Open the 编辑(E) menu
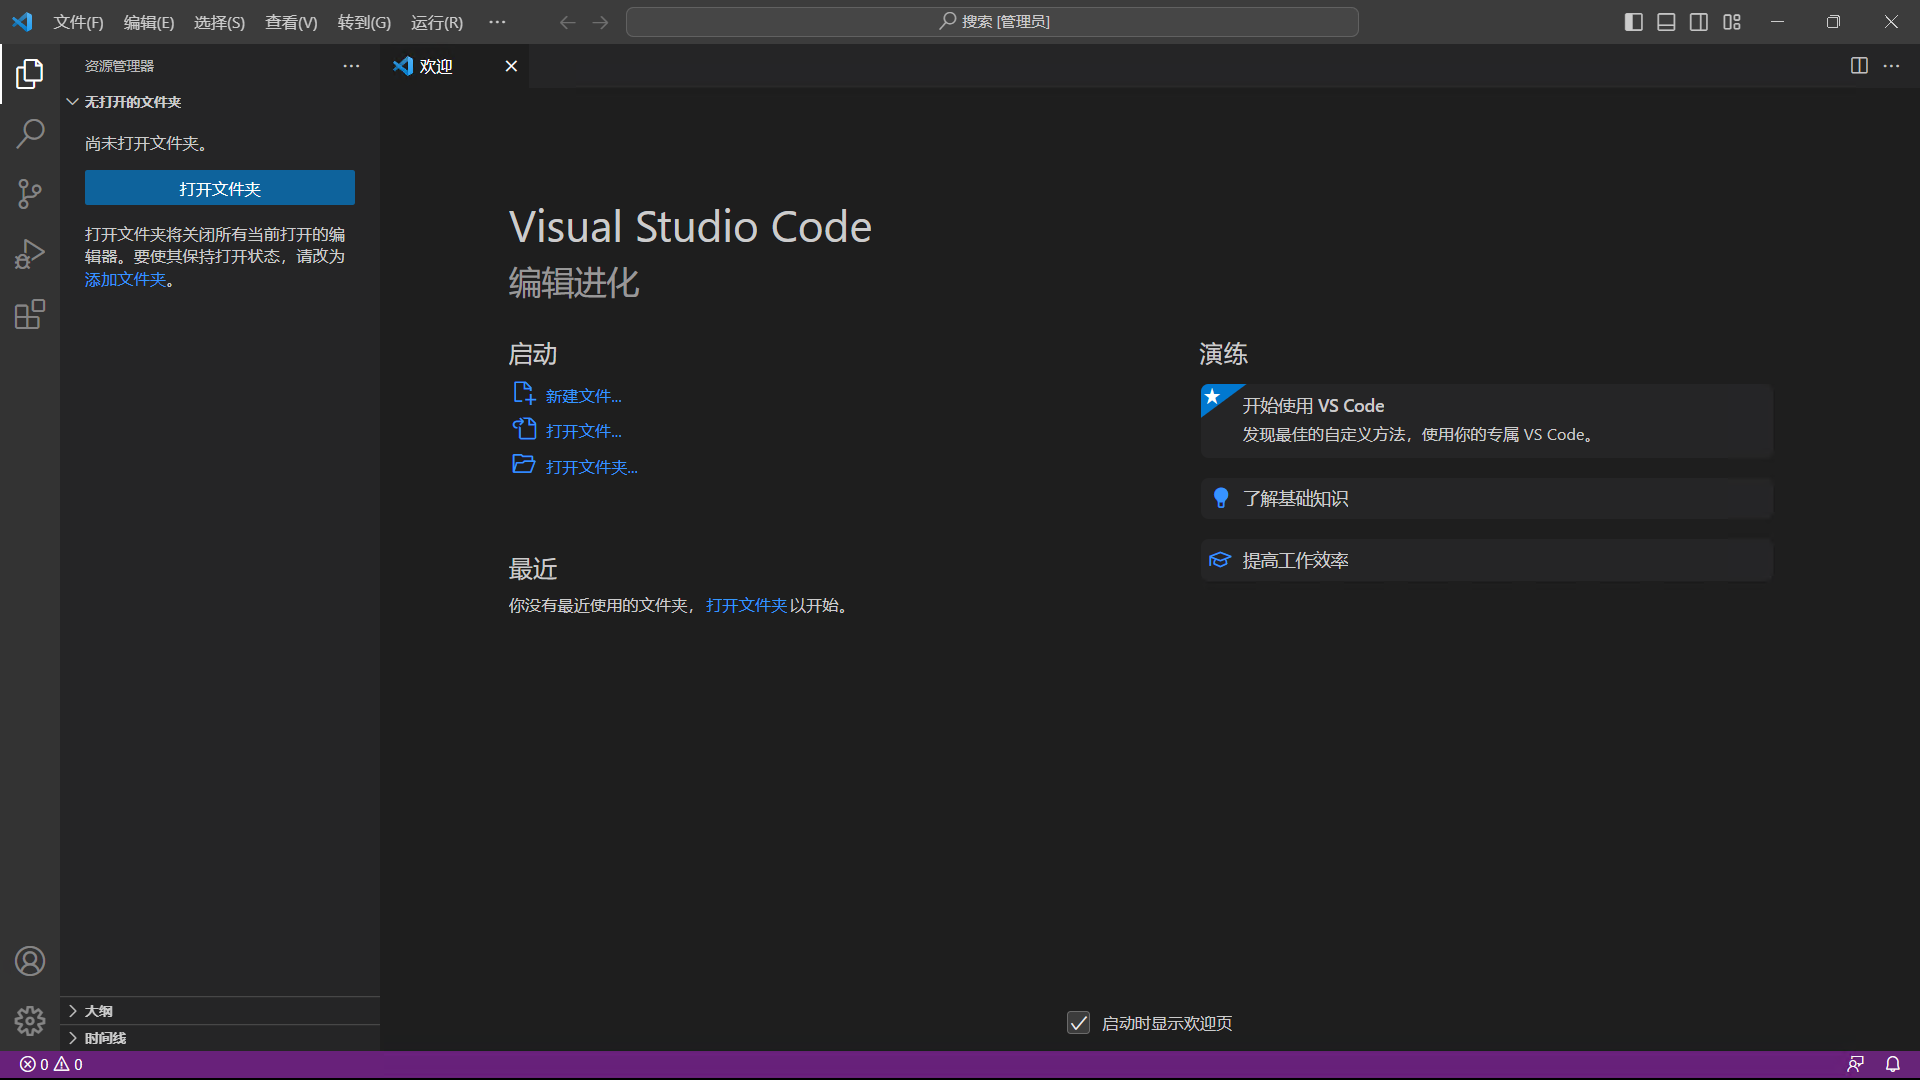 [x=149, y=22]
